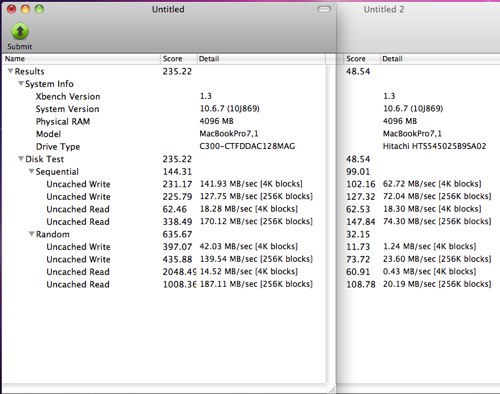Zoom the Untitled window with the green button
Image resolution: width=500 pixels, height=394 pixels.
click(39, 9)
